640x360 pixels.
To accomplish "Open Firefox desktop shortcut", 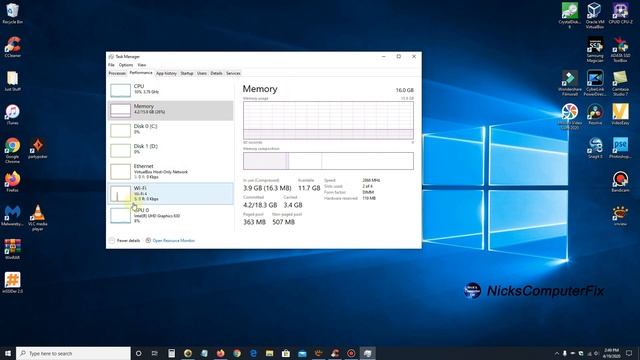I will click(12, 182).
